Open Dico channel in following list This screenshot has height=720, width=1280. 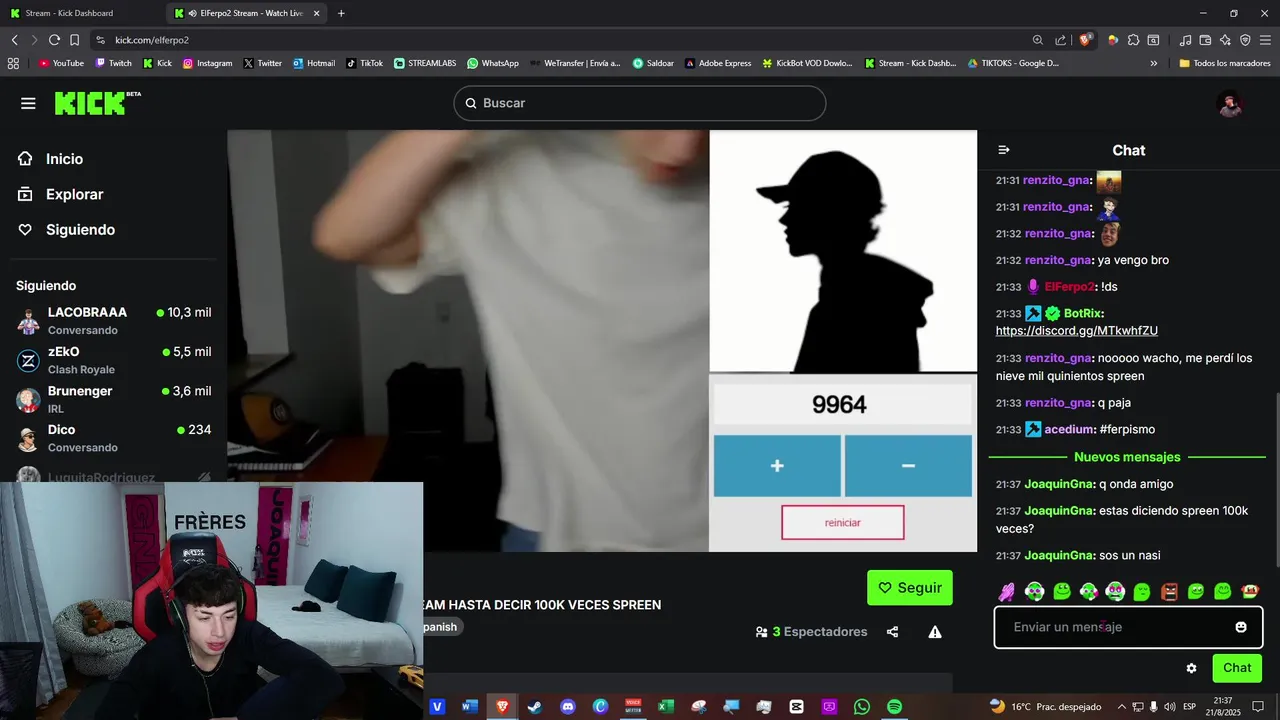114,438
